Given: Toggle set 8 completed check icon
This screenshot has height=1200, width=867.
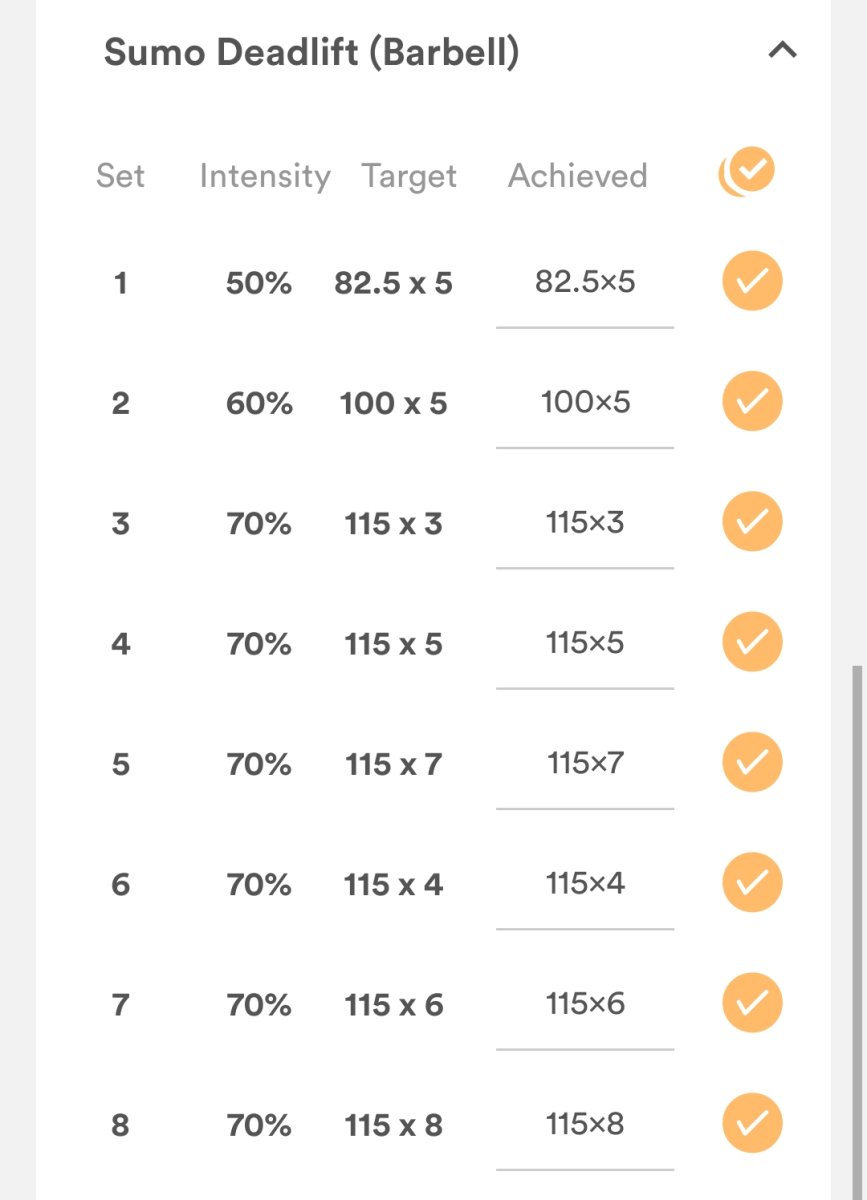Looking at the screenshot, I should click(752, 1123).
